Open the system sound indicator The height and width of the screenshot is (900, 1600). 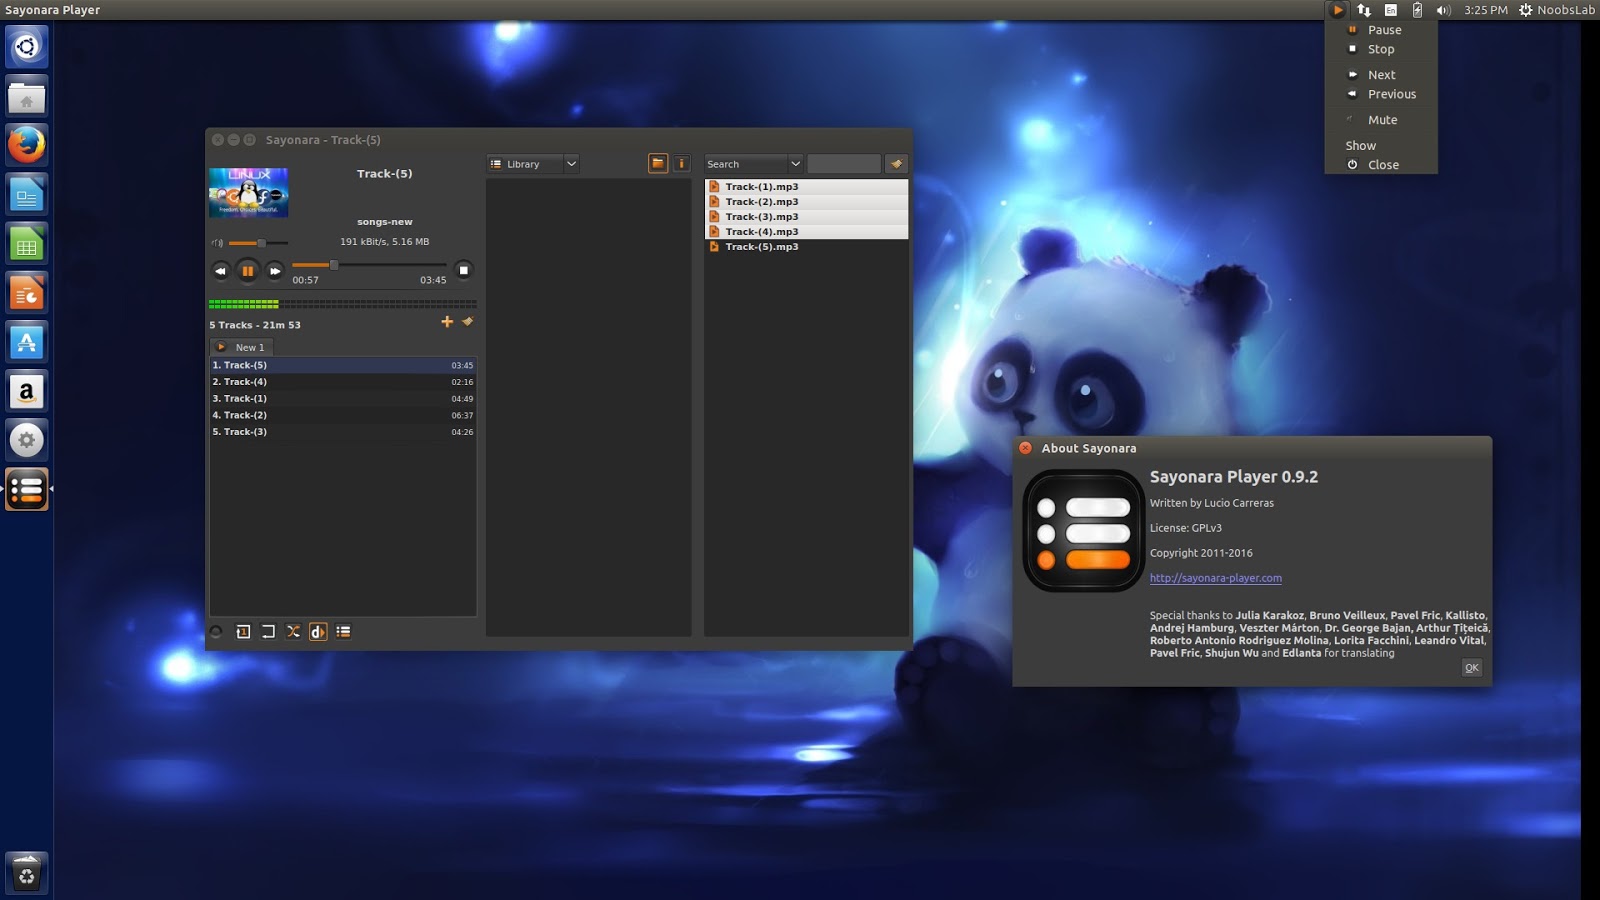pyautogui.click(x=1444, y=10)
